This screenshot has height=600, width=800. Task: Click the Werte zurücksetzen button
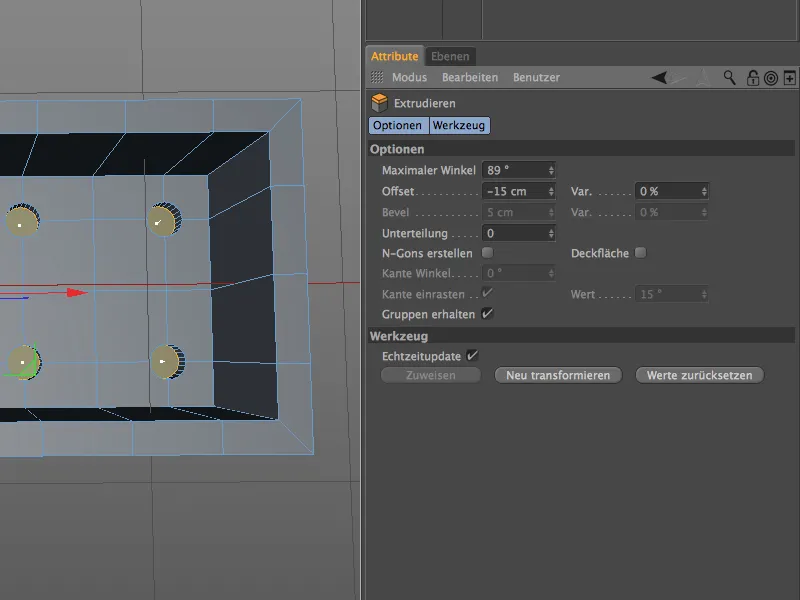pyautogui.click(x=699, y=376)
